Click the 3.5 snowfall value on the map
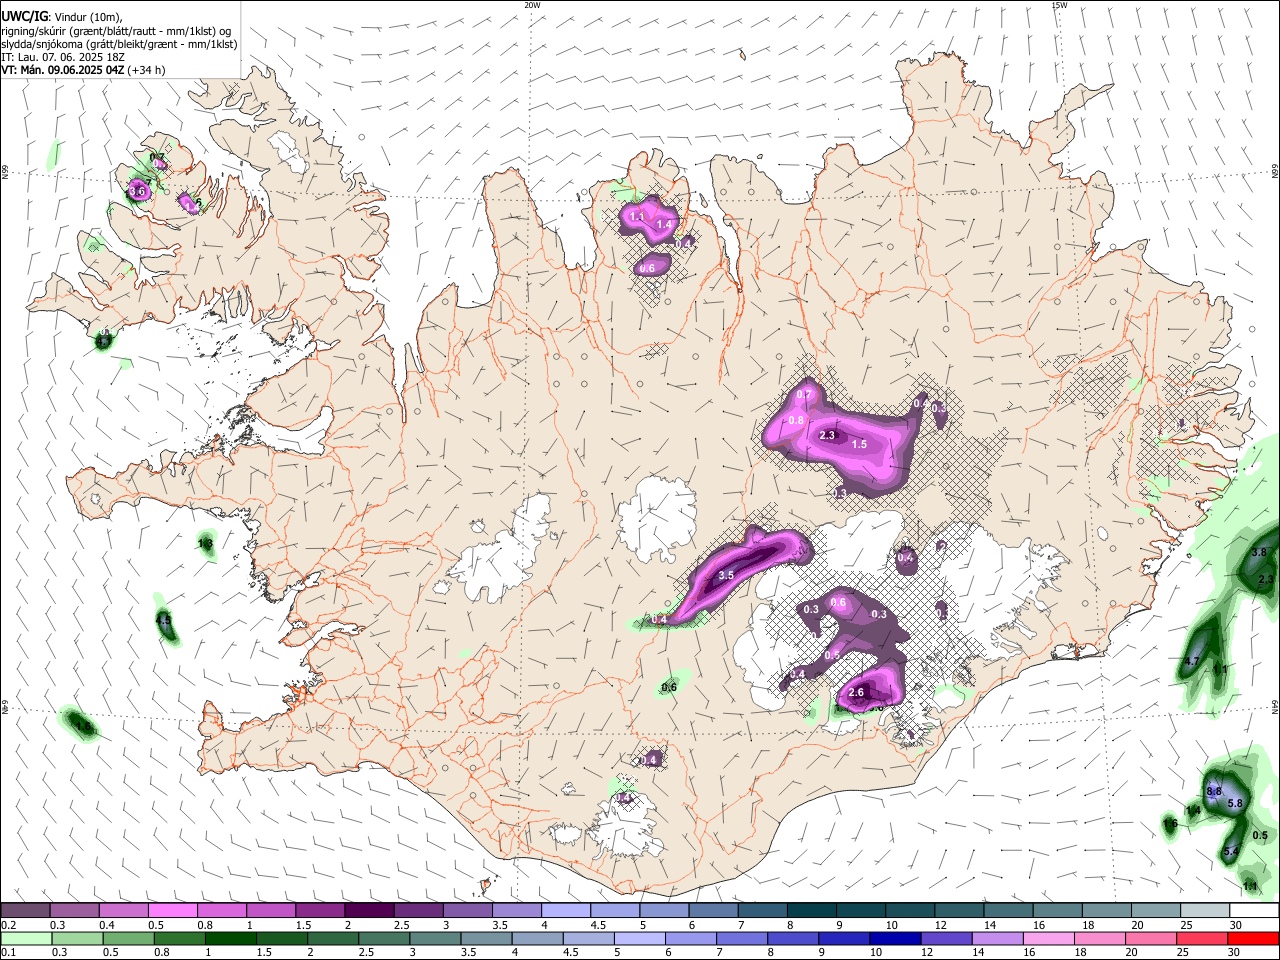Viewport: 1280px width, 960px height. [x=726, y=575]
